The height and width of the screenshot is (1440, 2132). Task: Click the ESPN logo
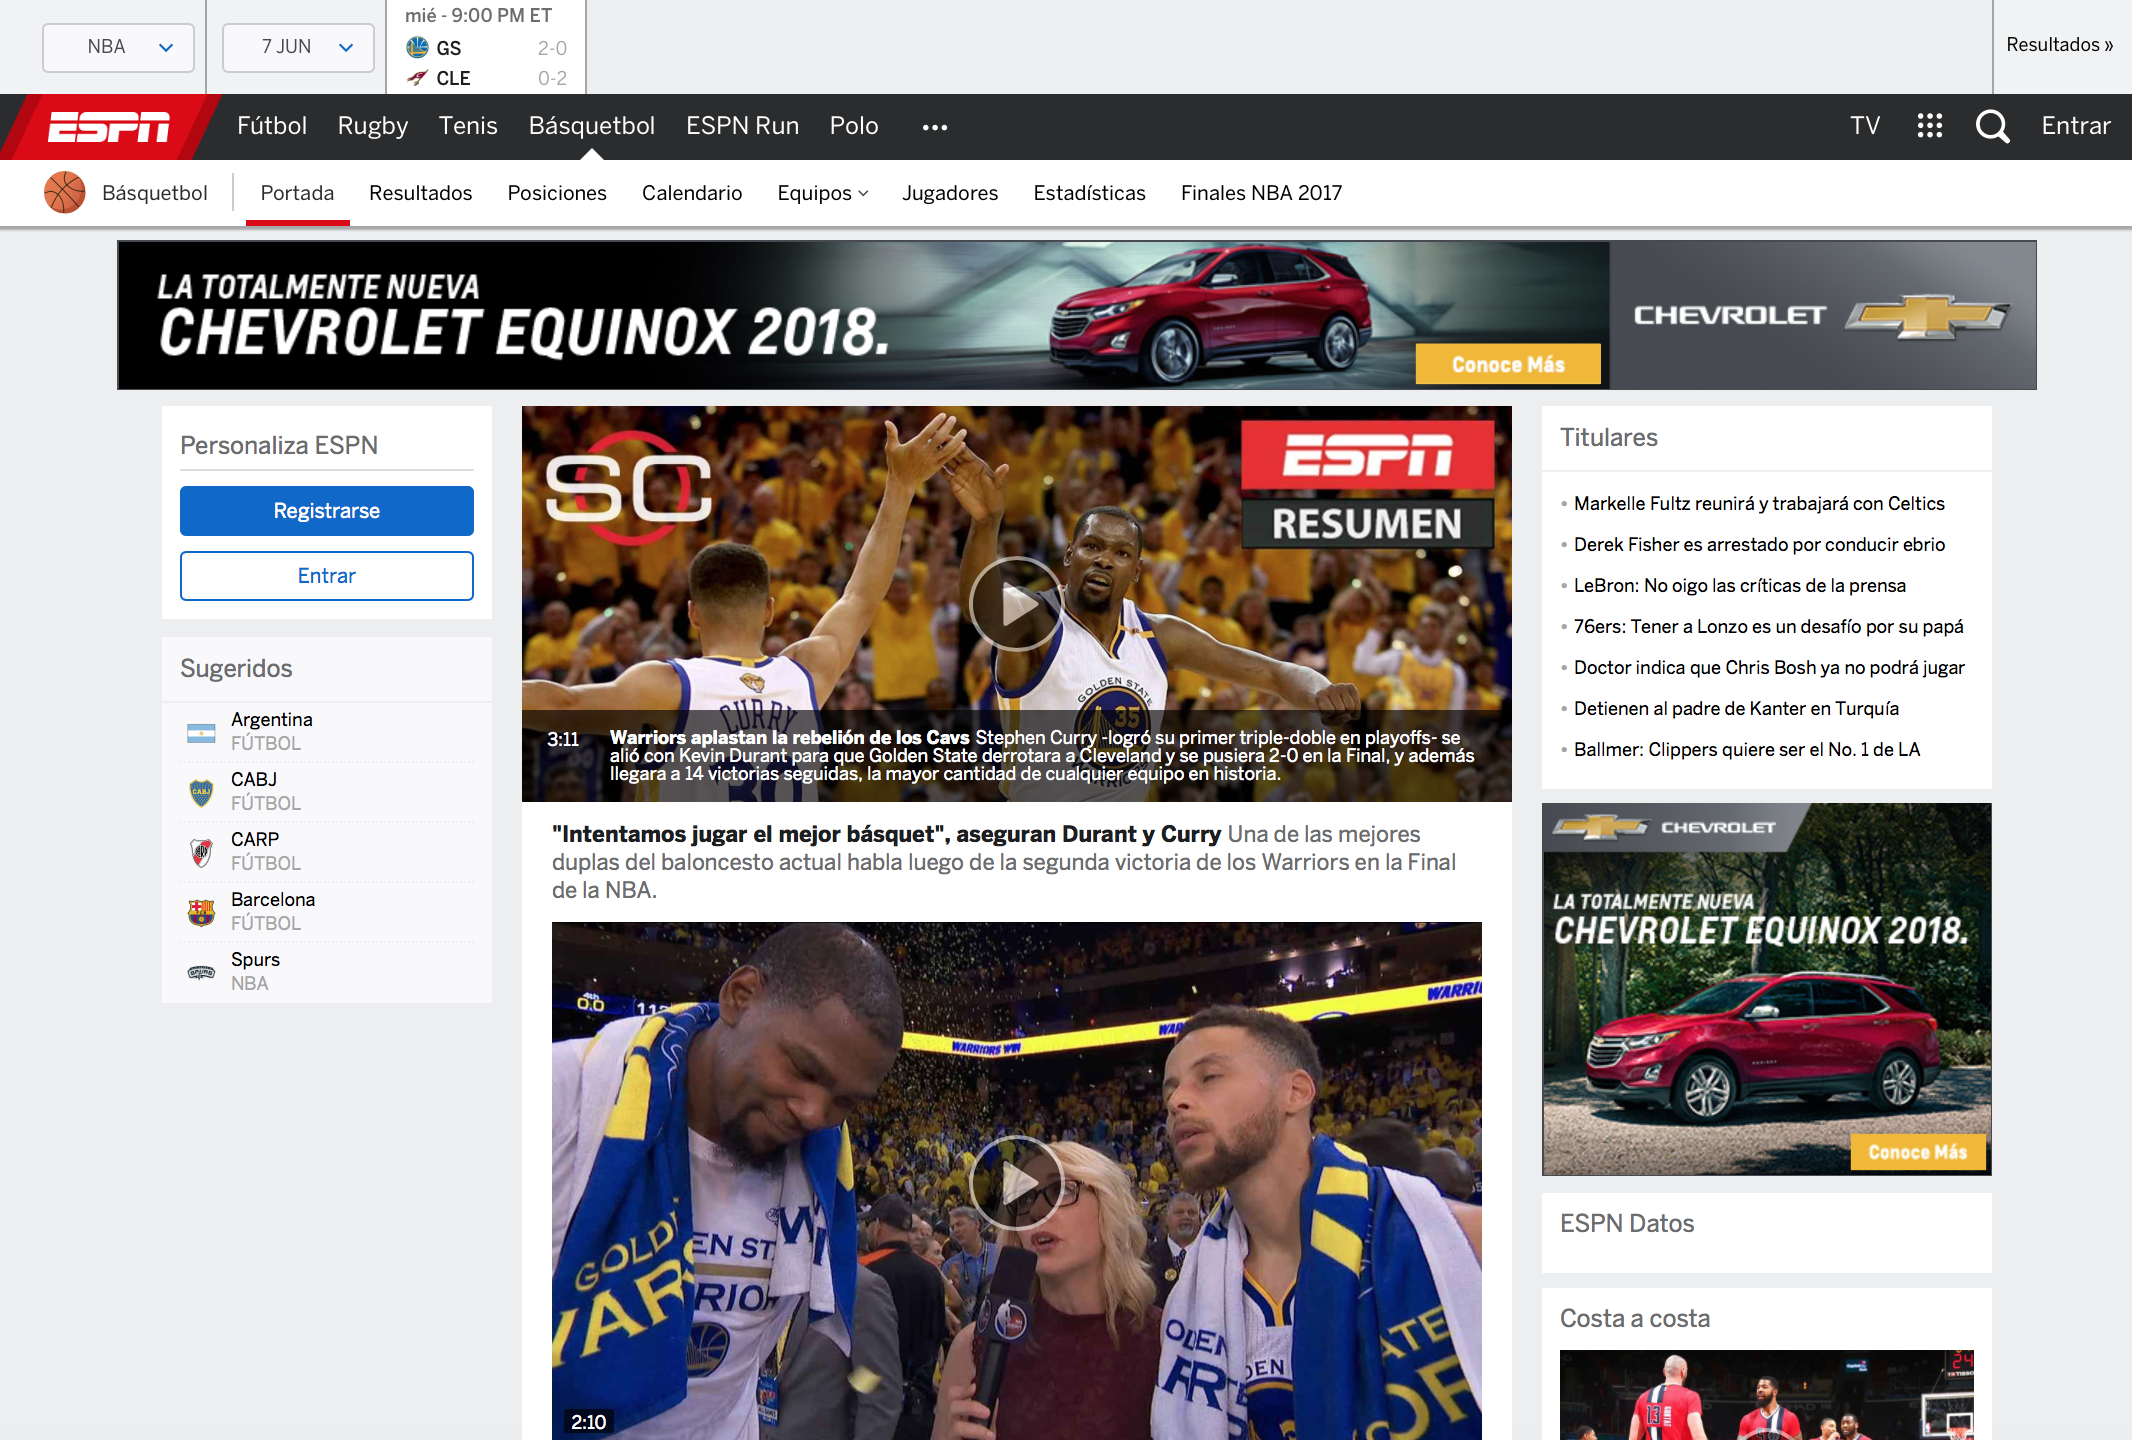[109, 127]
